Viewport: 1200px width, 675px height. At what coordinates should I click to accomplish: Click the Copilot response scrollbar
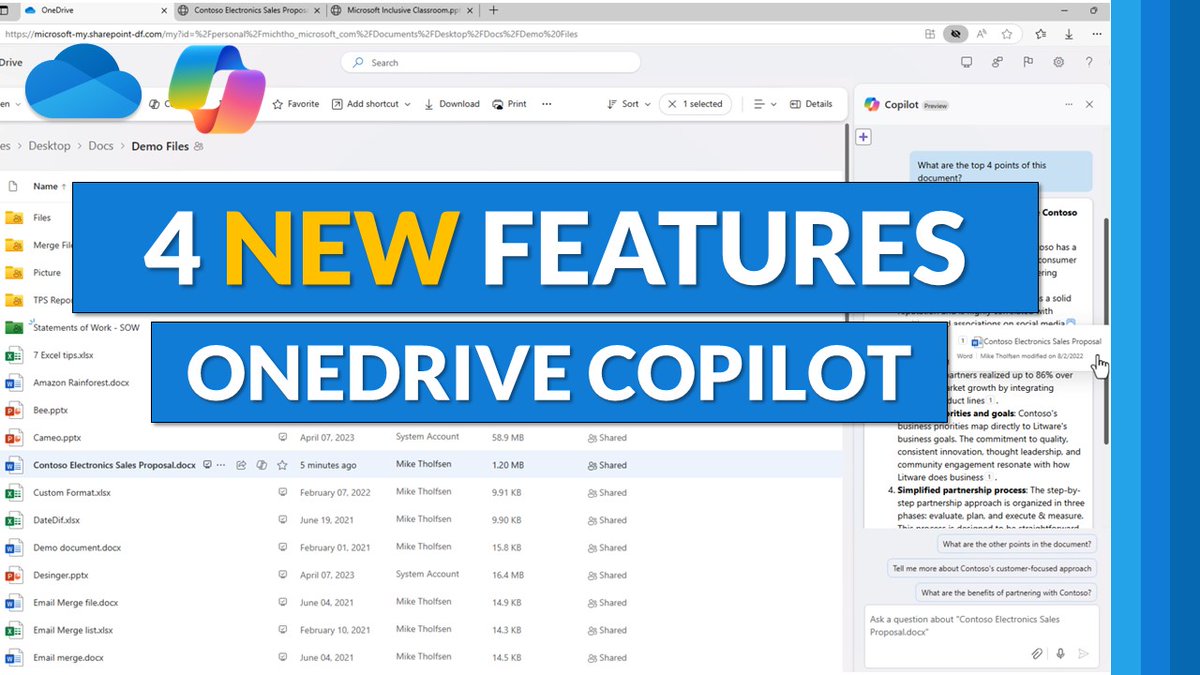click(1104, 330)
